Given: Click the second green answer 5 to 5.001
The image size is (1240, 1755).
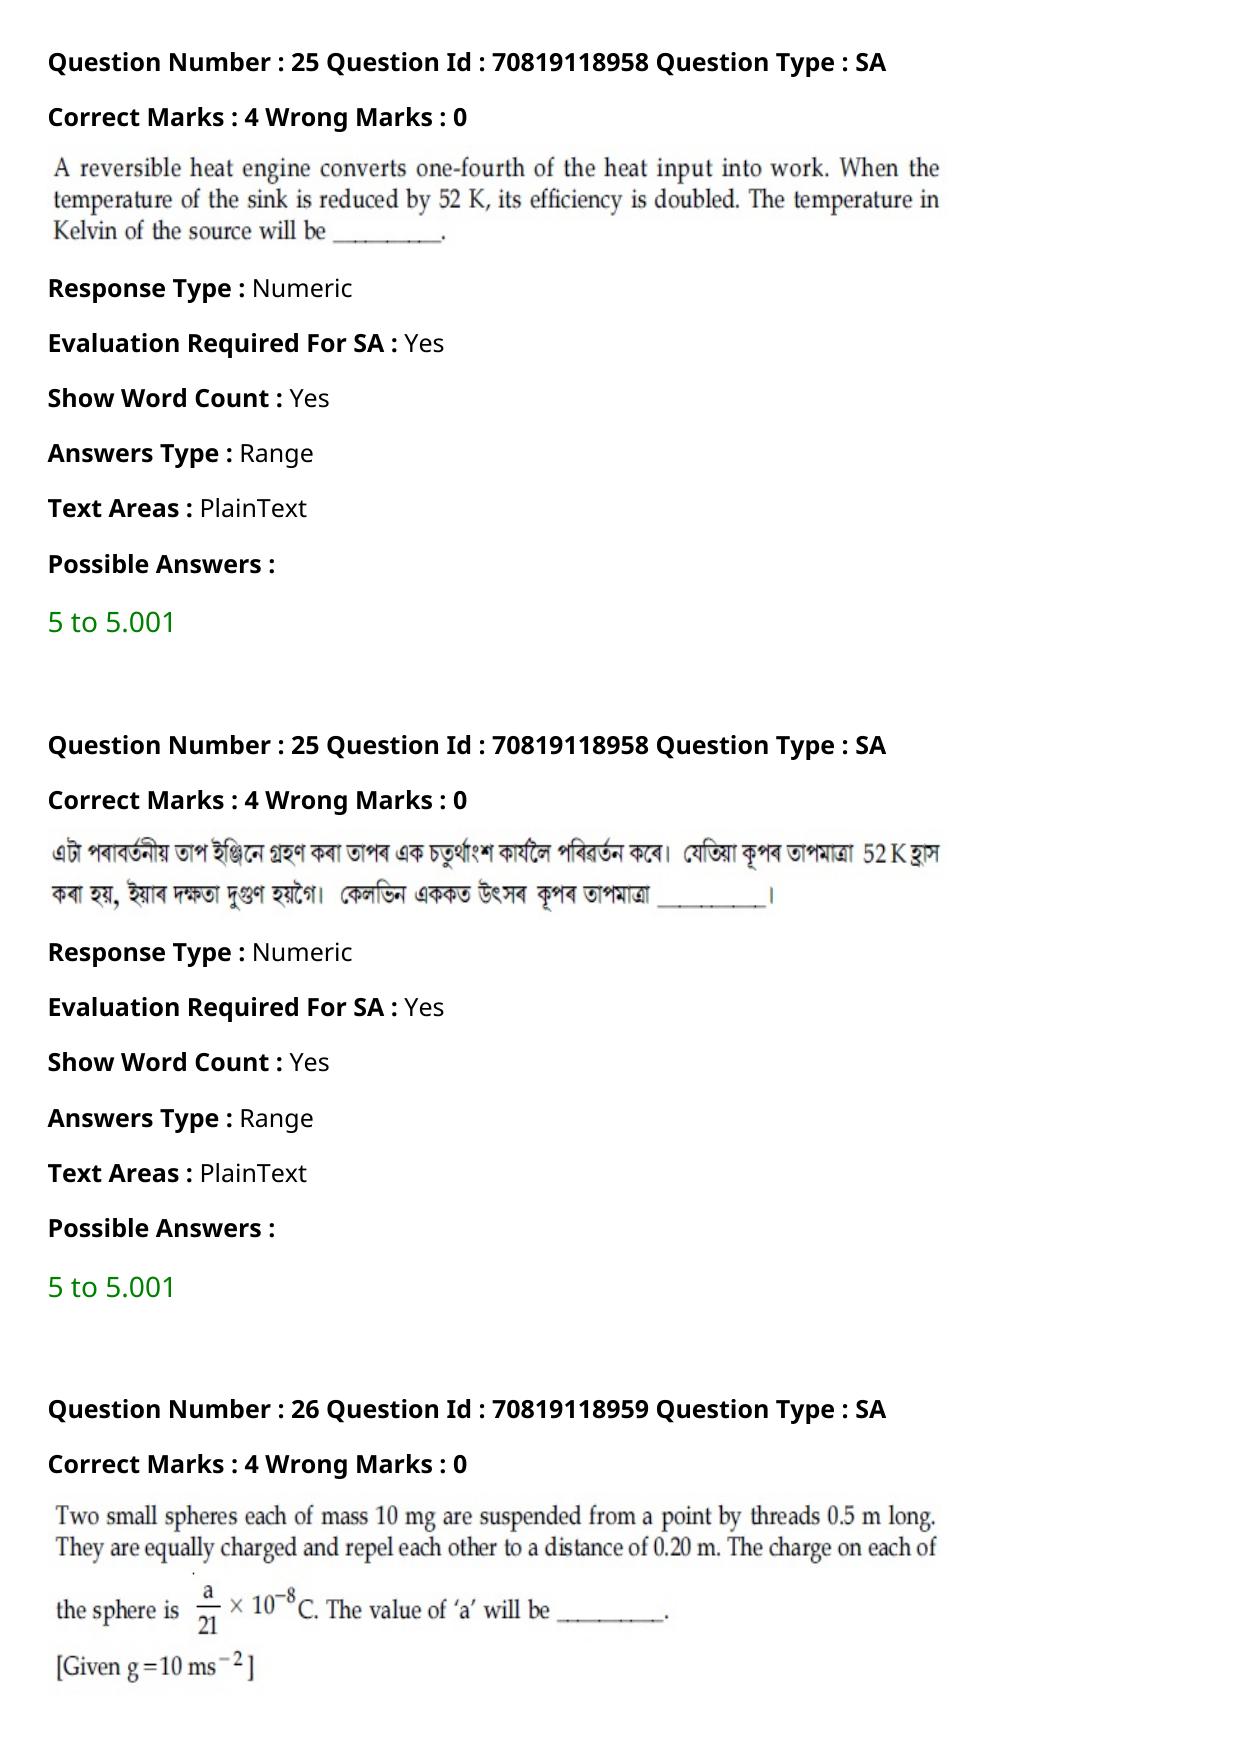Looking at the screenshot, I should click(111, 1287).
